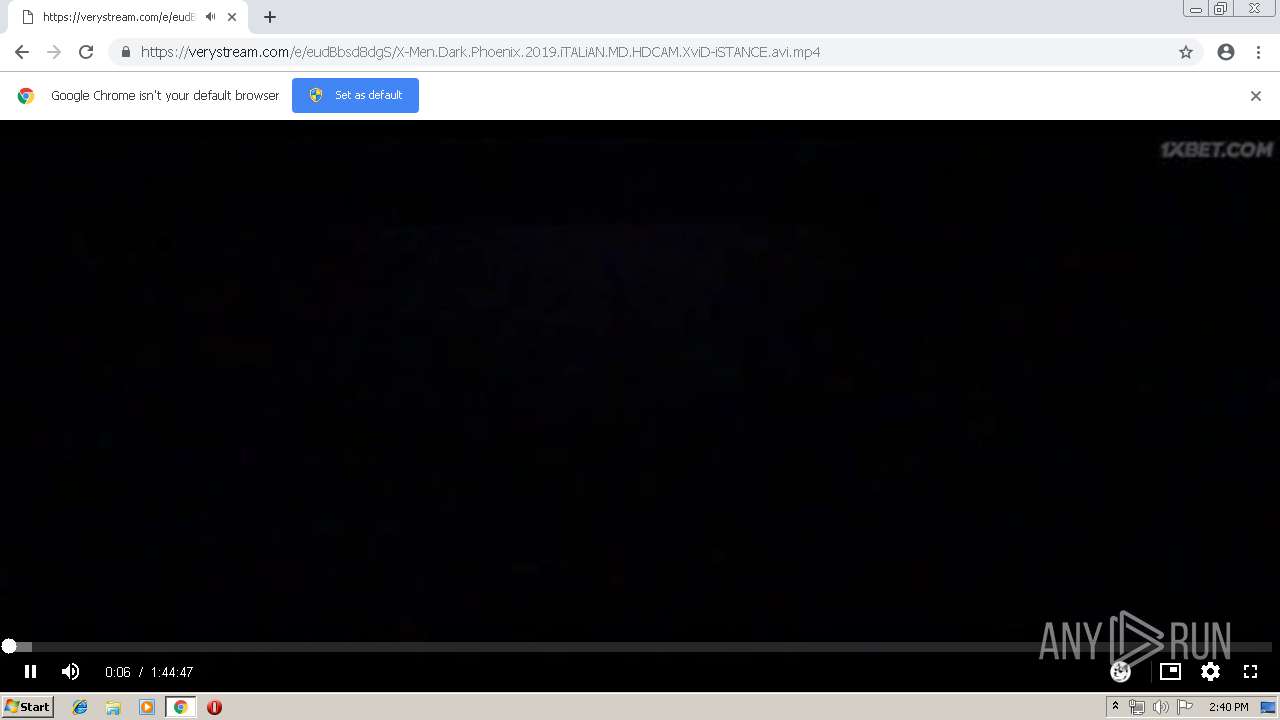Image resolution: width=1280 pixels, height=720 pixels.
Task: Click the 1XBET.COM watermark link in the video
Action: click(x=1216, y=150)
